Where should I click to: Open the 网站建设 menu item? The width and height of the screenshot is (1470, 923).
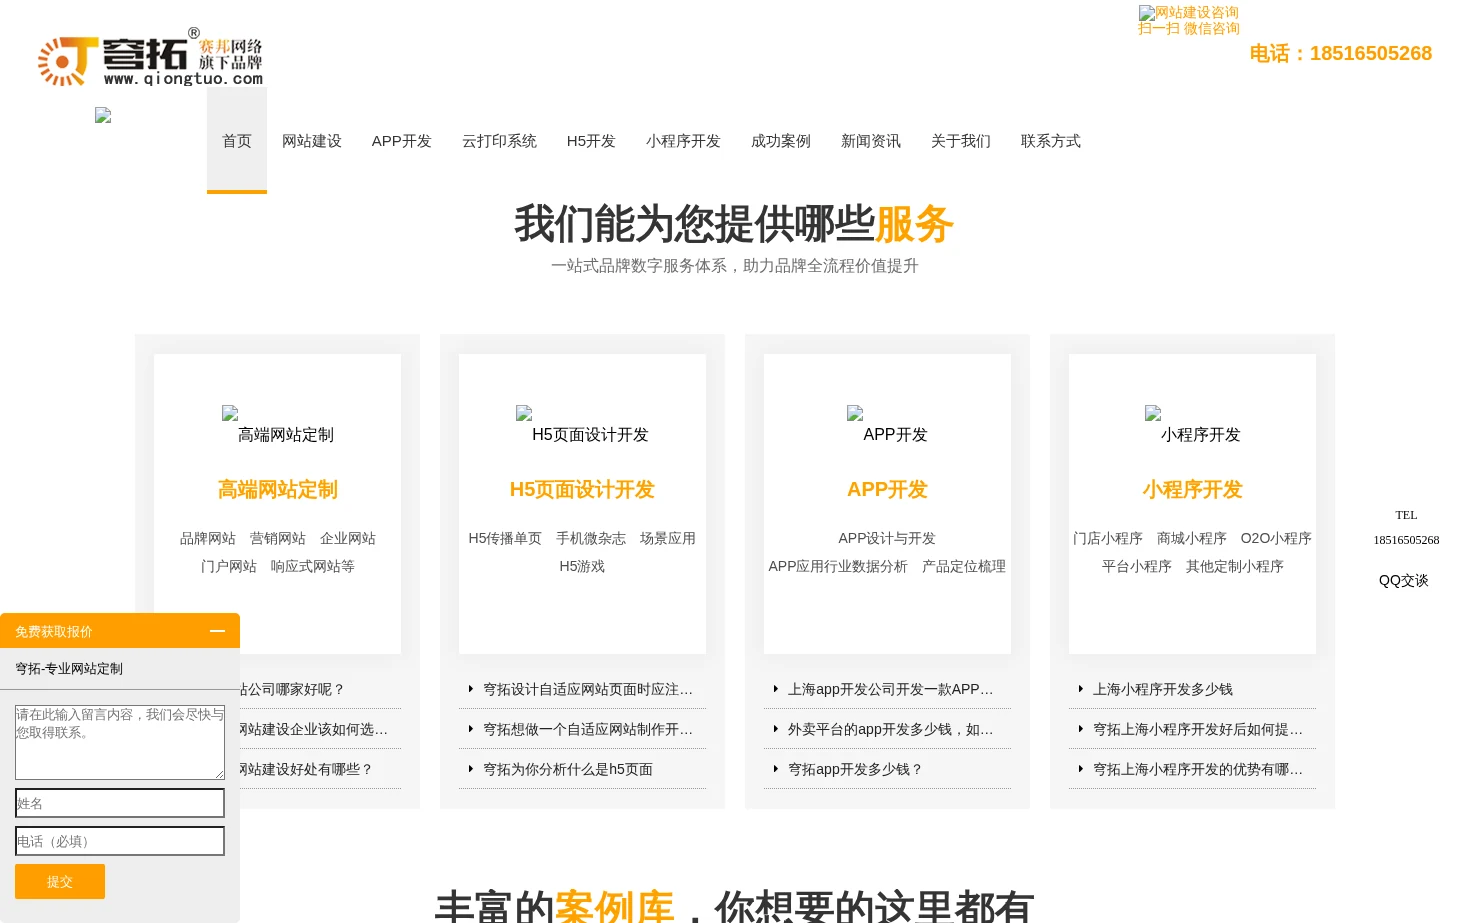pos(312,141)
